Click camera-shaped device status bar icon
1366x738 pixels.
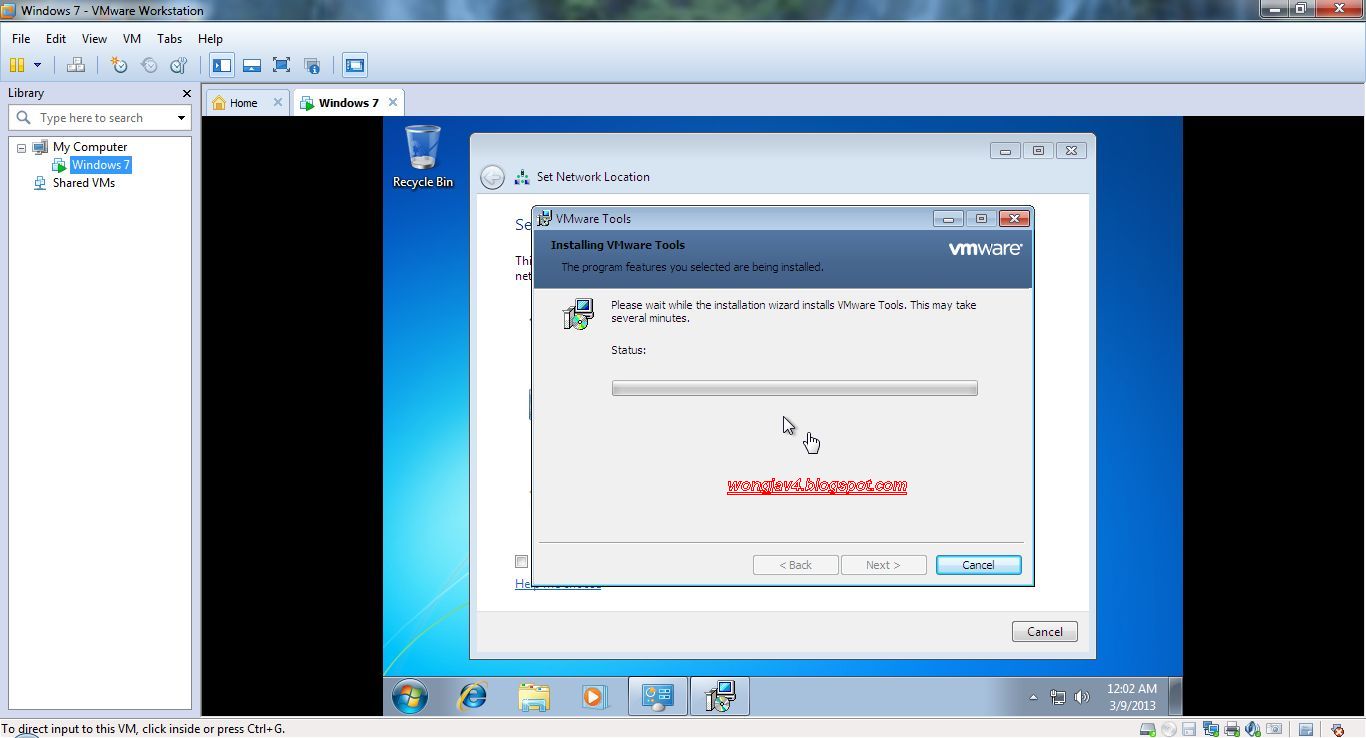coord(1274,729)
